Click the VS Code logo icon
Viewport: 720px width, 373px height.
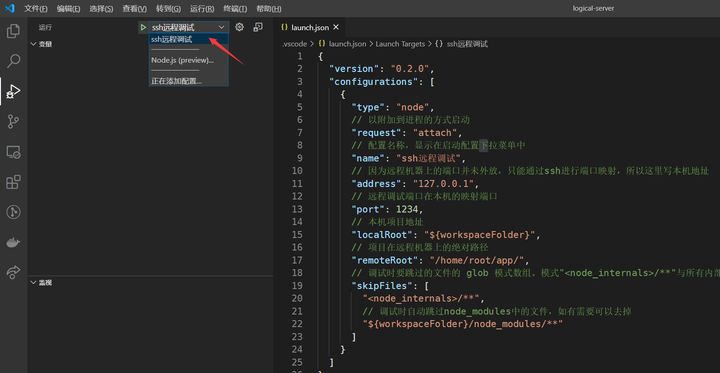[10, 8]
